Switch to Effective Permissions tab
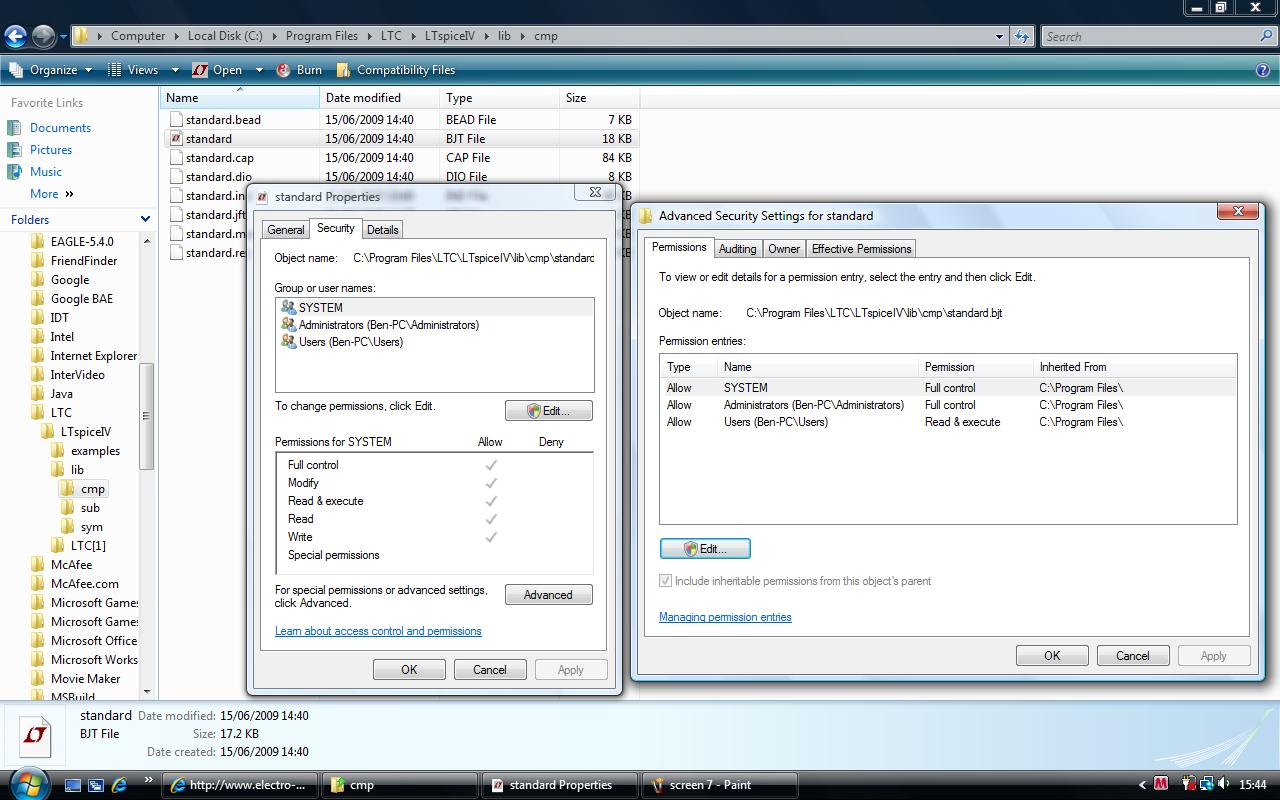 861,249
